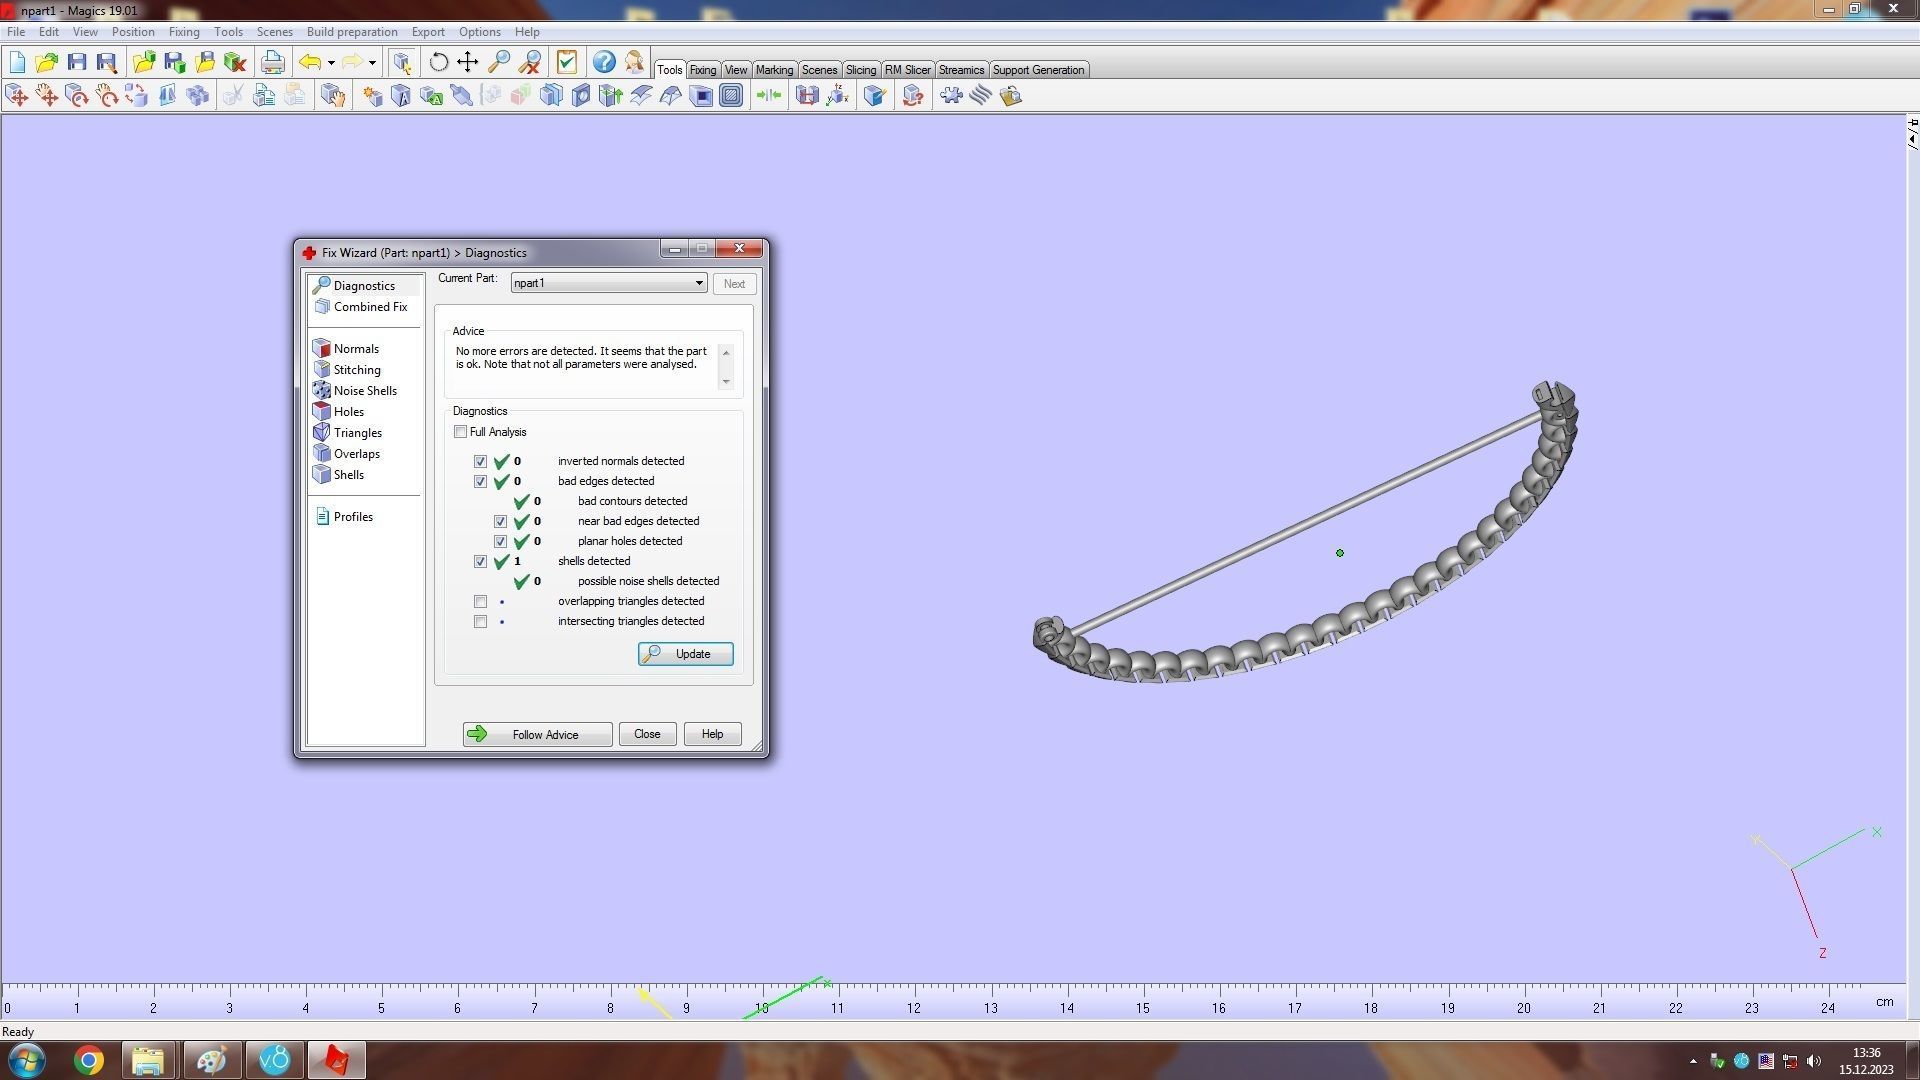
Task: Click the Follow Advice button
Action: pos(537,735)
